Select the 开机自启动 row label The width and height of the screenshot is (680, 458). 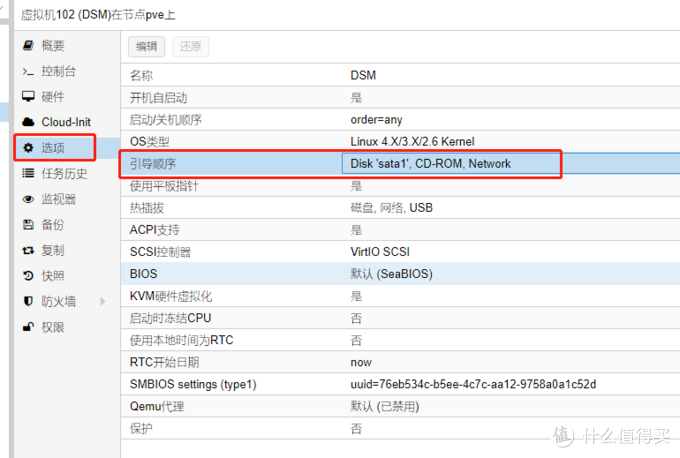[x=158, y=98]
